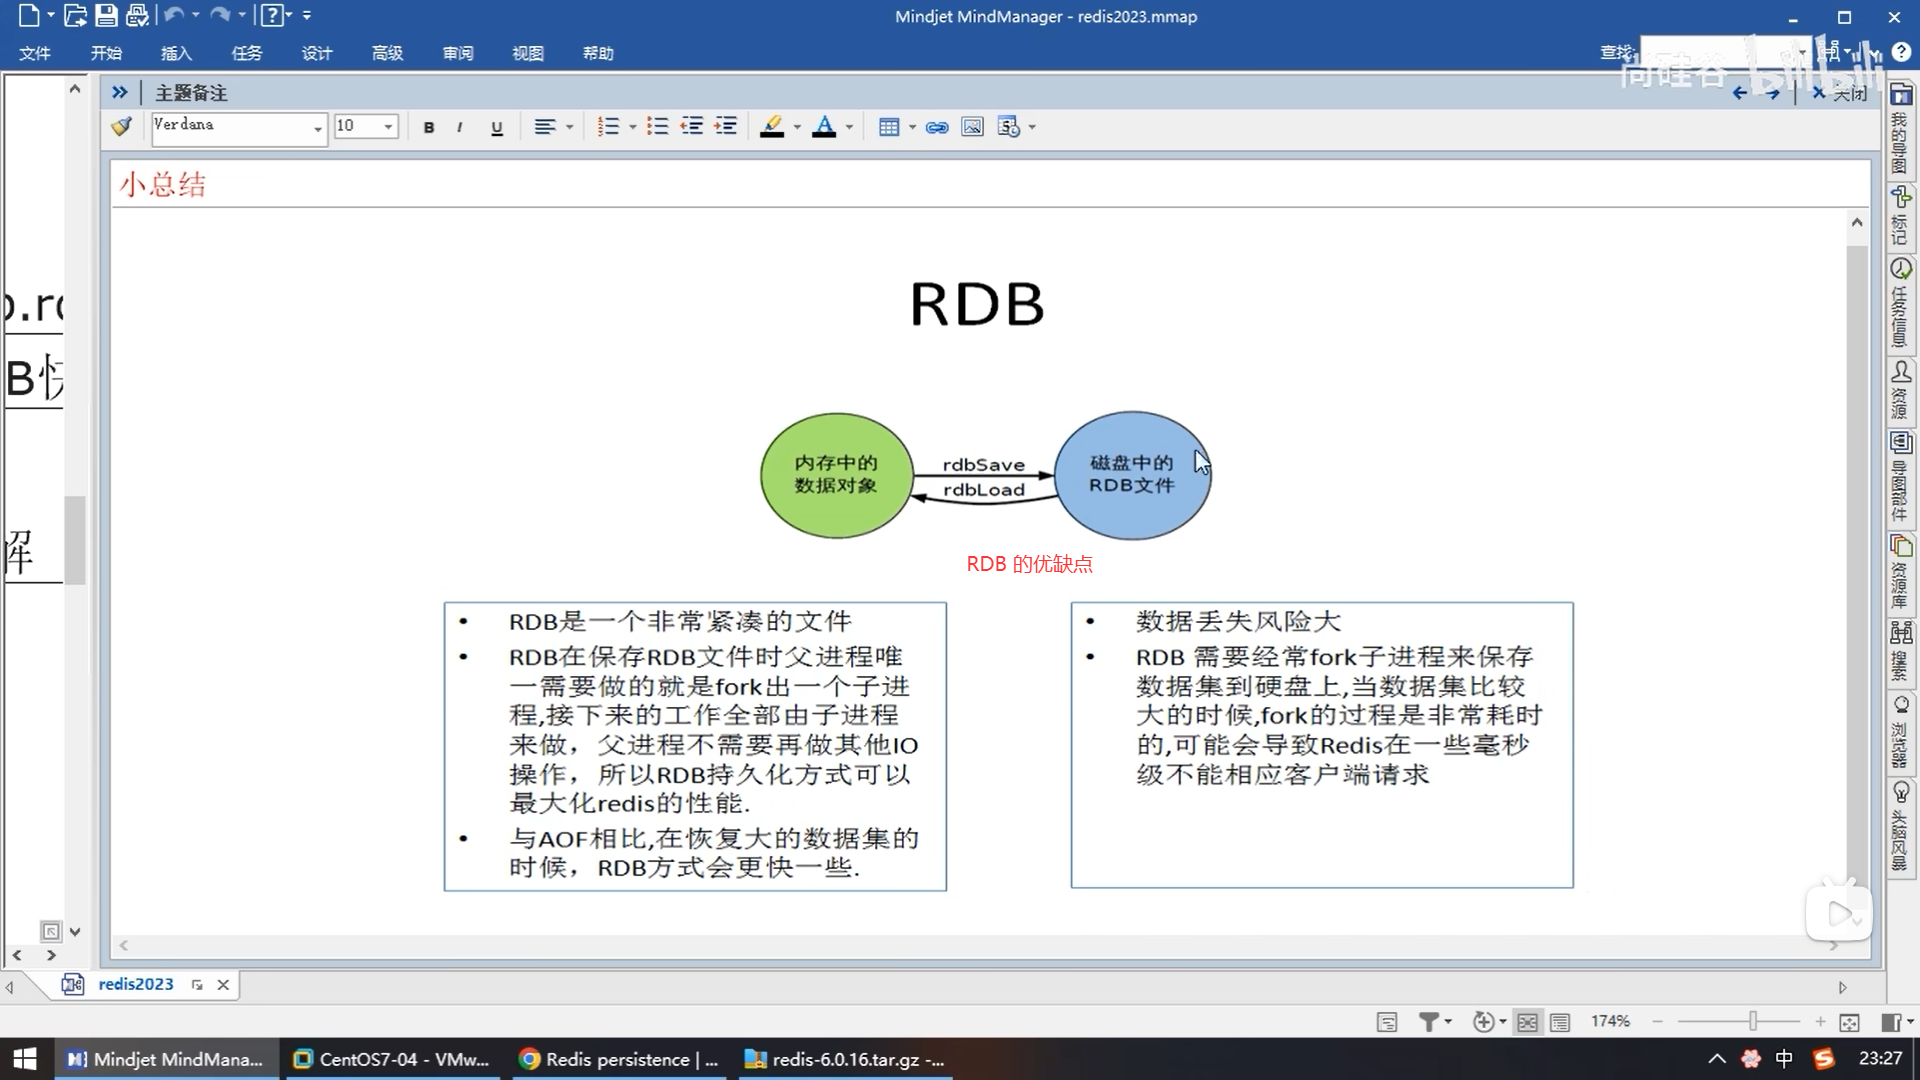Insert a numbered list
Image resolution: width=1920 pixels, height=1080 pixels.
608,127
